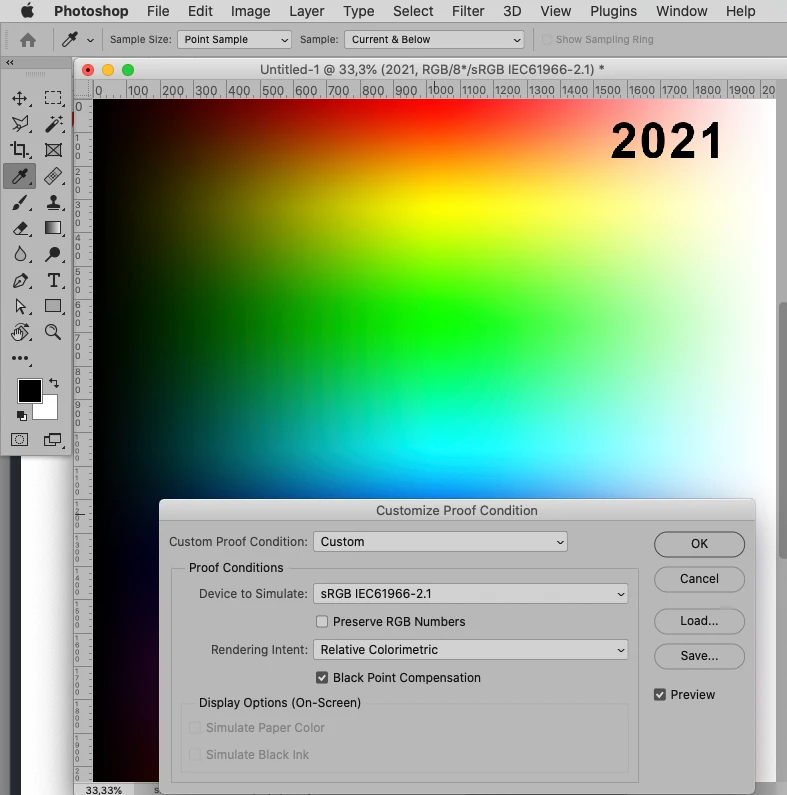Select the Rectangular Marquee tool
This screenshot has height=795, width=787.
click(x=53, y=98)
